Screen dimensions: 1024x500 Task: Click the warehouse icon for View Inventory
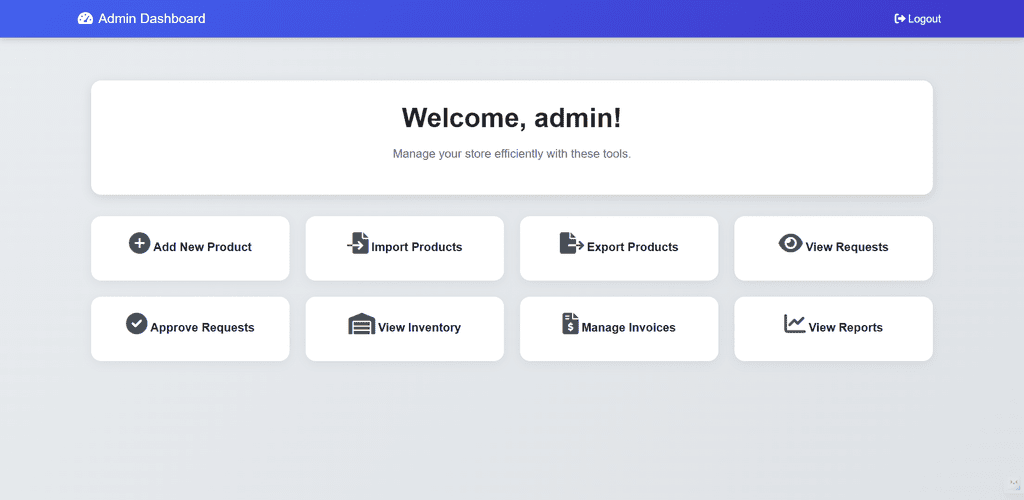coord(362,324)
